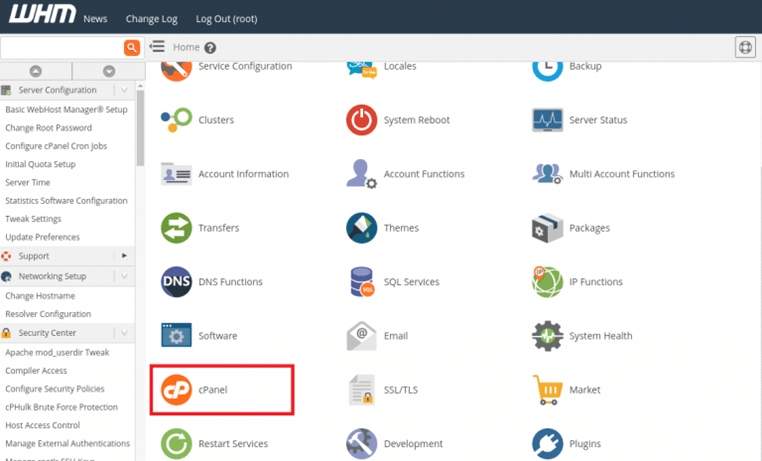This screenshot has height=461, width=762.
Task: Expand the Support section arrow
Action: coord(124,256)
